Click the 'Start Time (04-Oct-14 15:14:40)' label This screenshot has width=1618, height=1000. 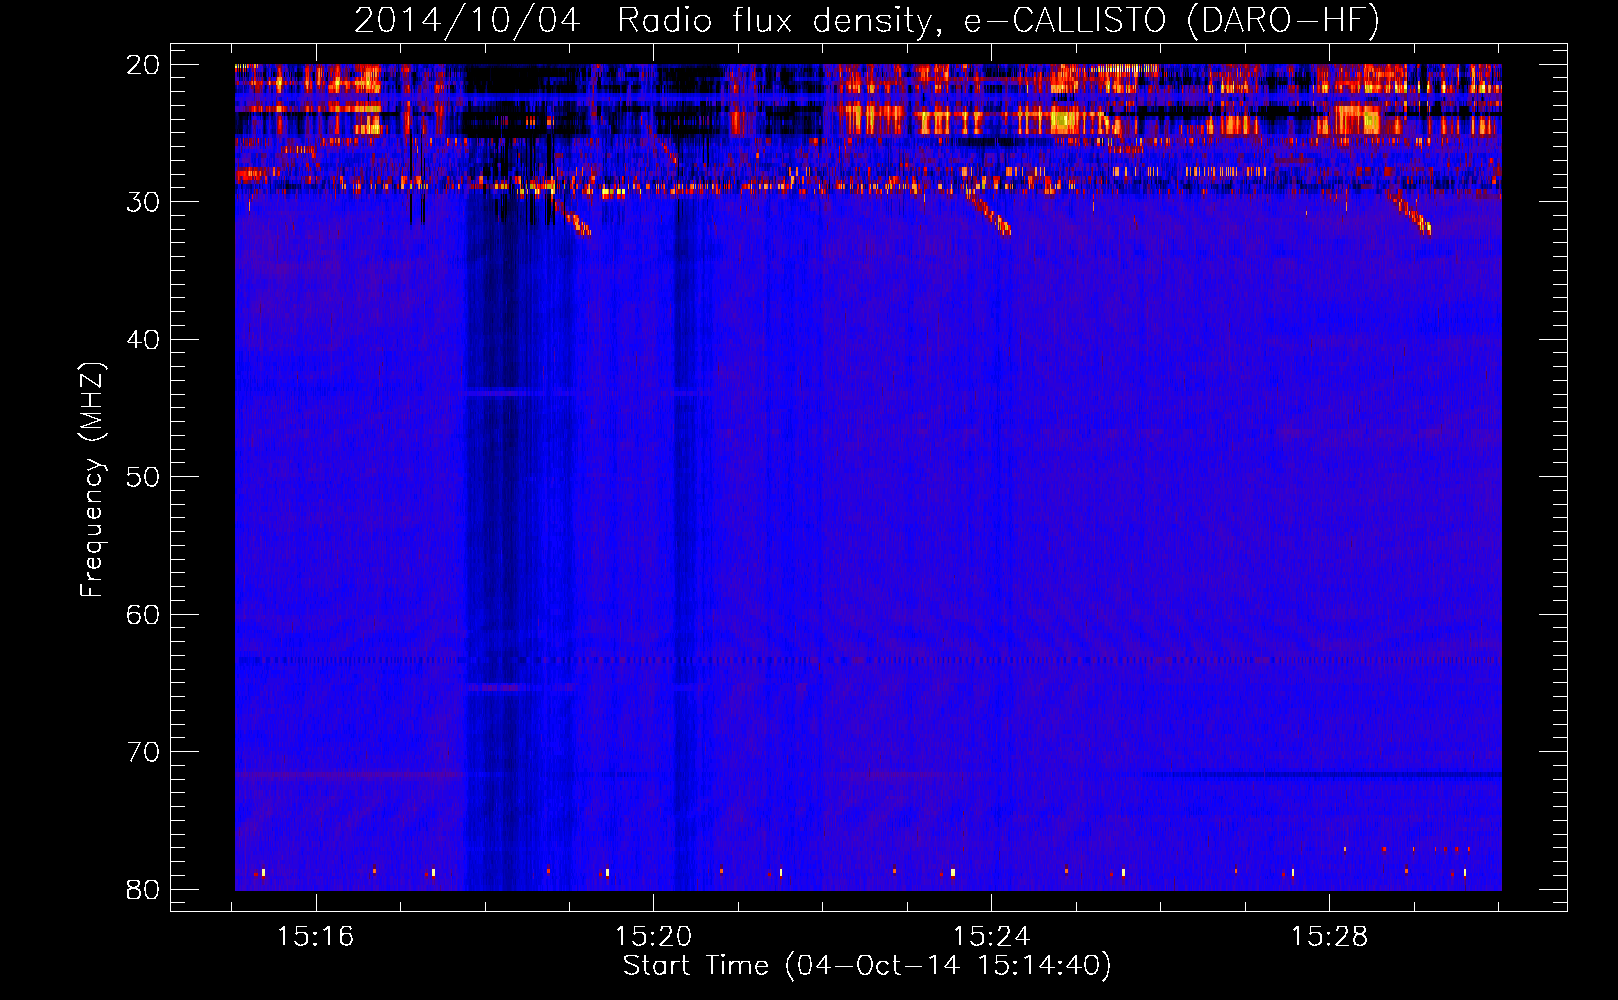click(867, 966)
